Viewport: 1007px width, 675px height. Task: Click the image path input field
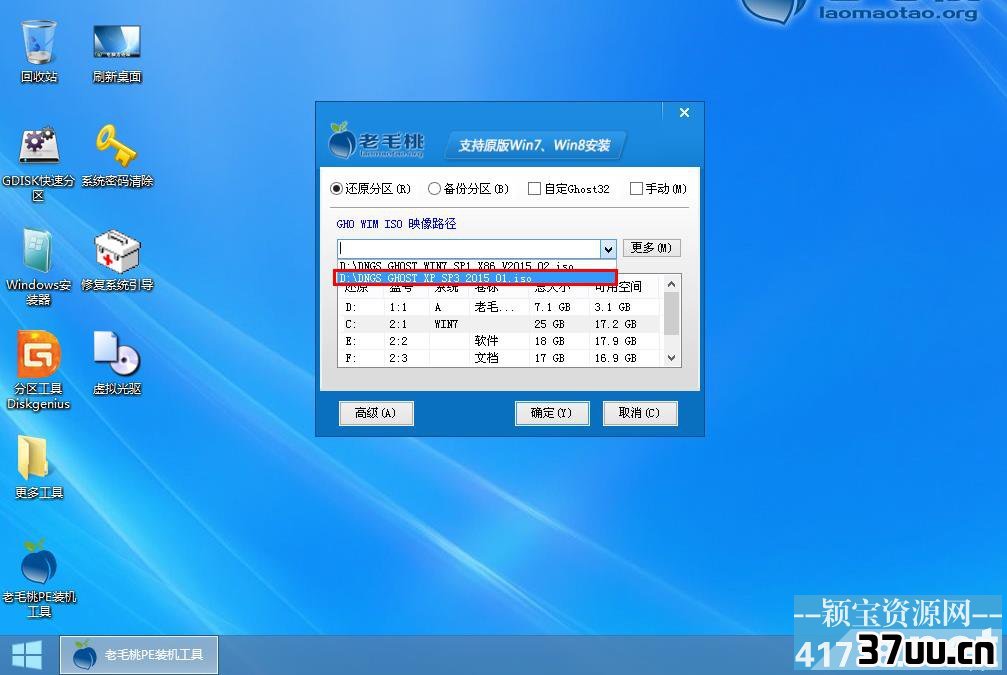(469, 248)
